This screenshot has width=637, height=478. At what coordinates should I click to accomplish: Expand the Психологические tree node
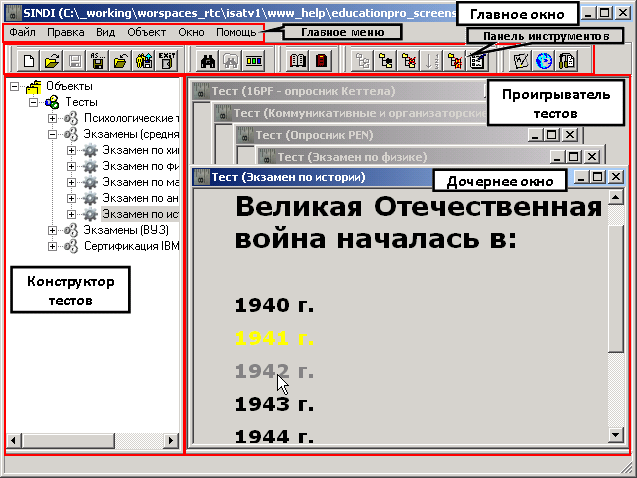tap(53, 119)
